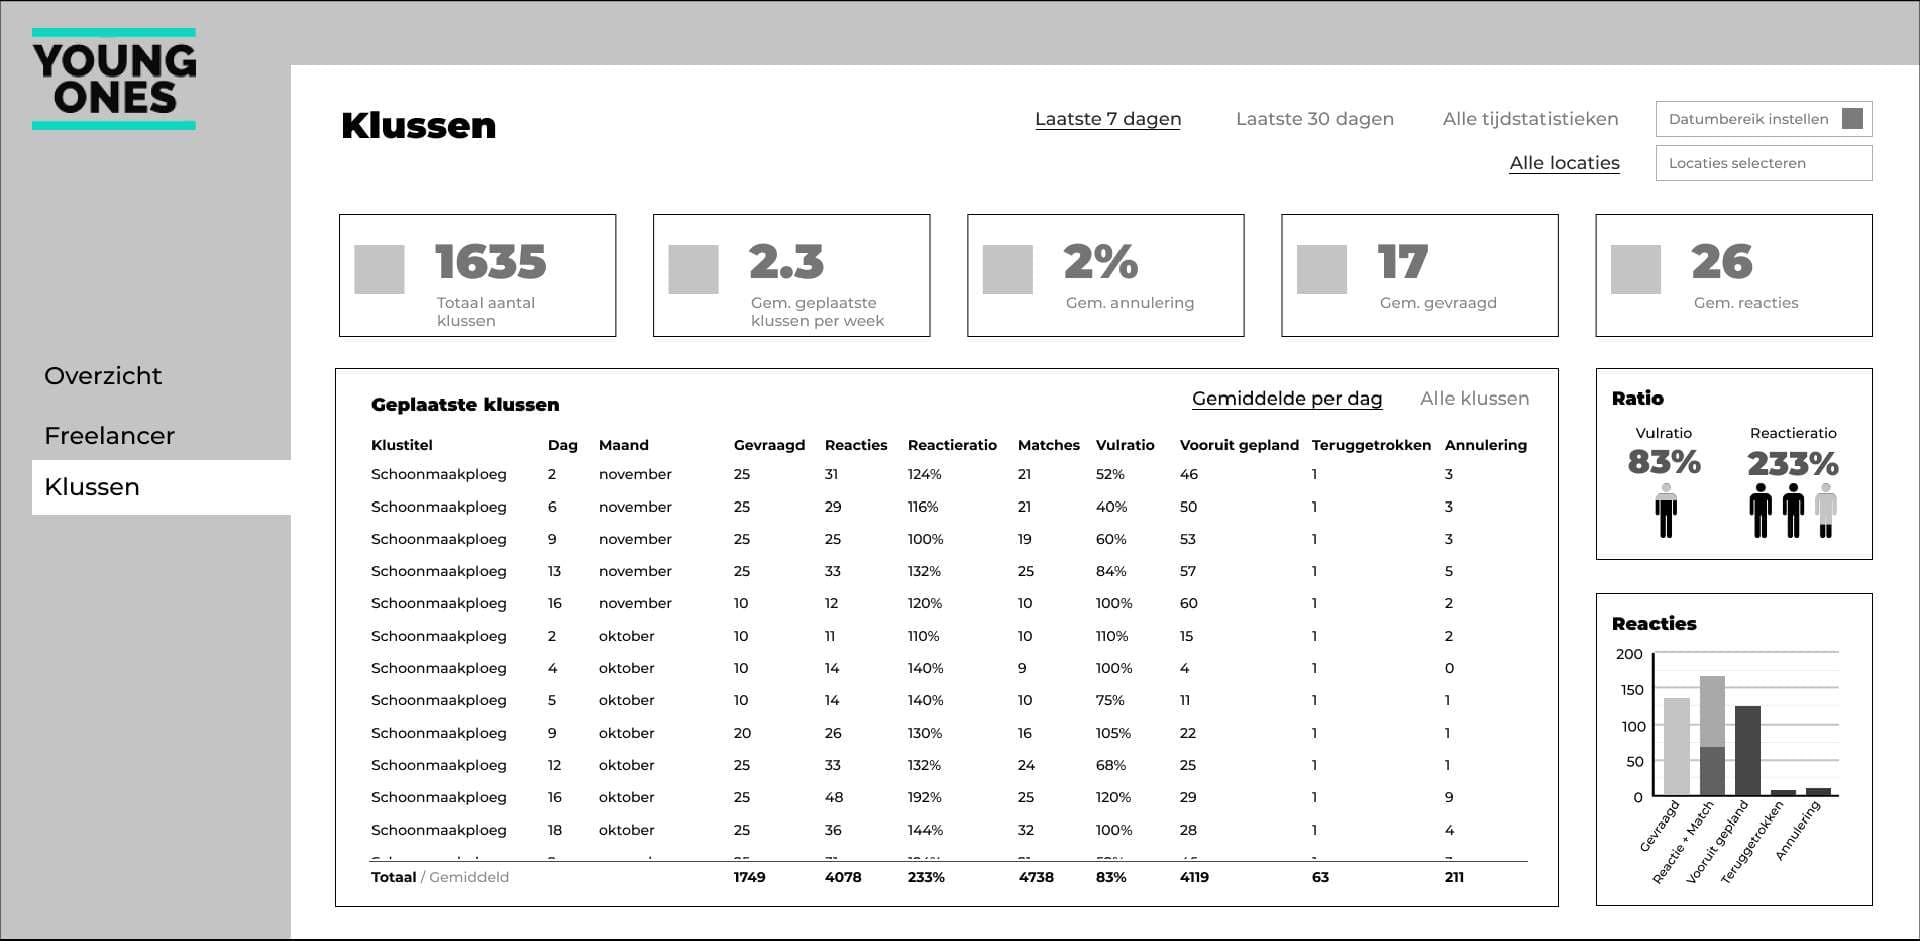Image resolution: width=1920 pixels, height=941 pixels.
Task: Open the Locaties selecteren dropdown
Action: pyautogui.click(x=1763, y=163)
